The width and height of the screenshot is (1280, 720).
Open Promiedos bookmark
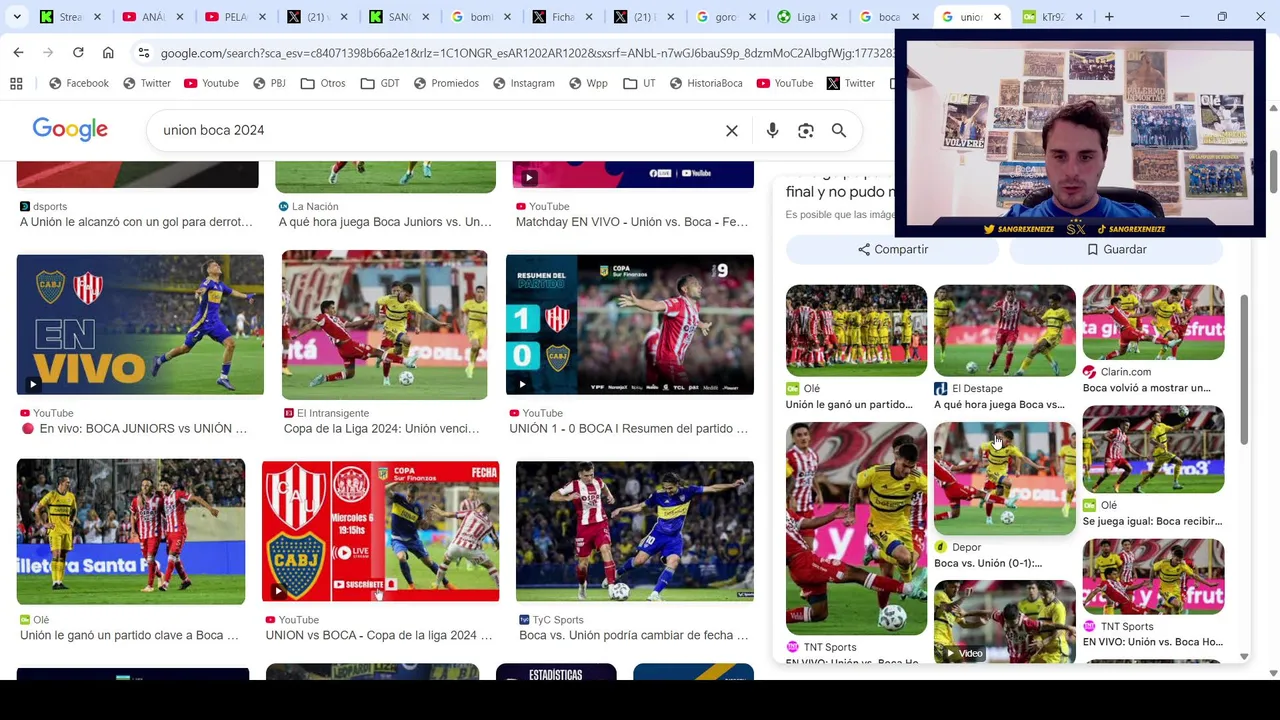click(446, 83)
